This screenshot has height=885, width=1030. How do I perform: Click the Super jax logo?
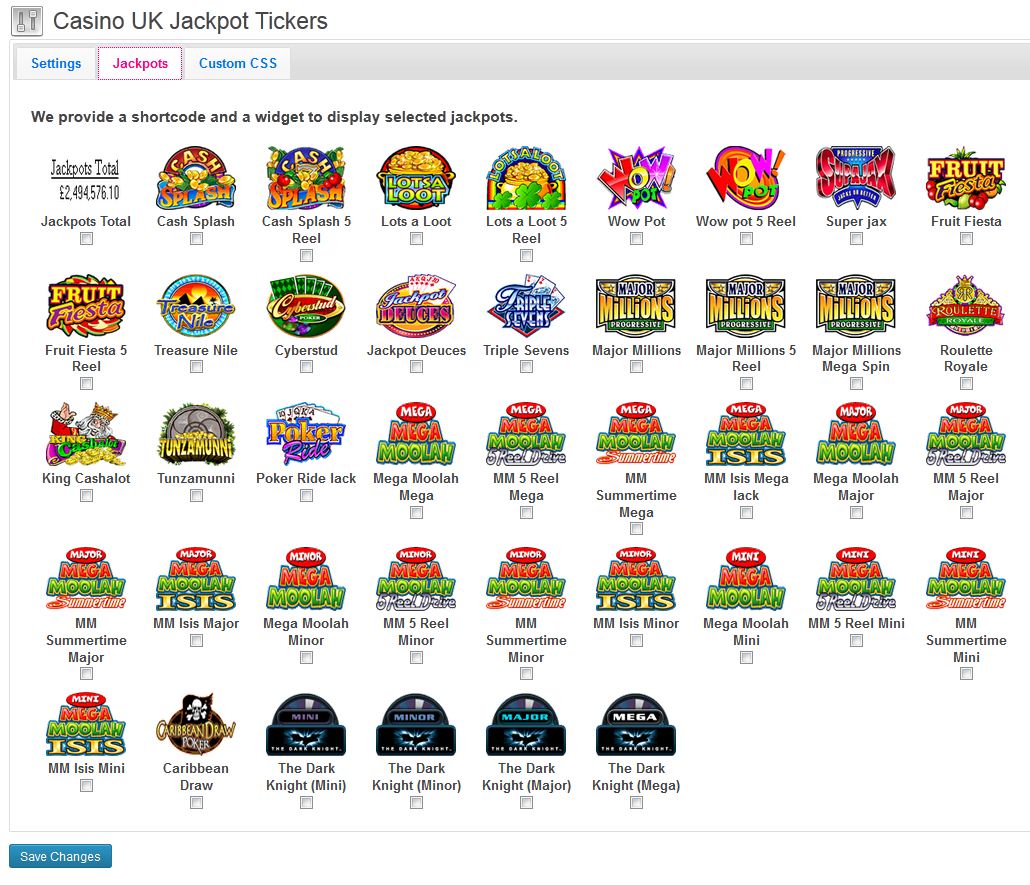[x=856, y=177]
